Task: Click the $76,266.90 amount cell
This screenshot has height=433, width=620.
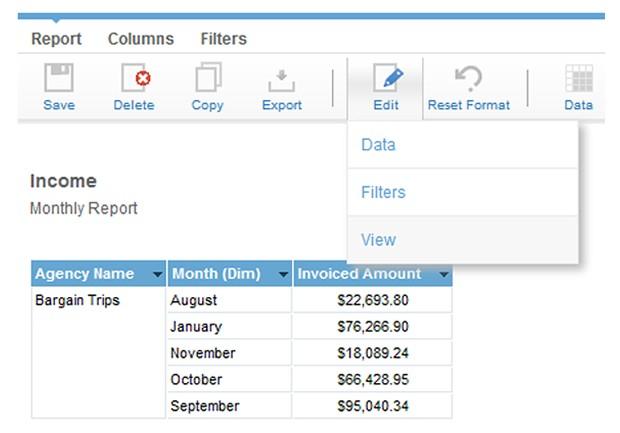Action: tap(372, 327)
